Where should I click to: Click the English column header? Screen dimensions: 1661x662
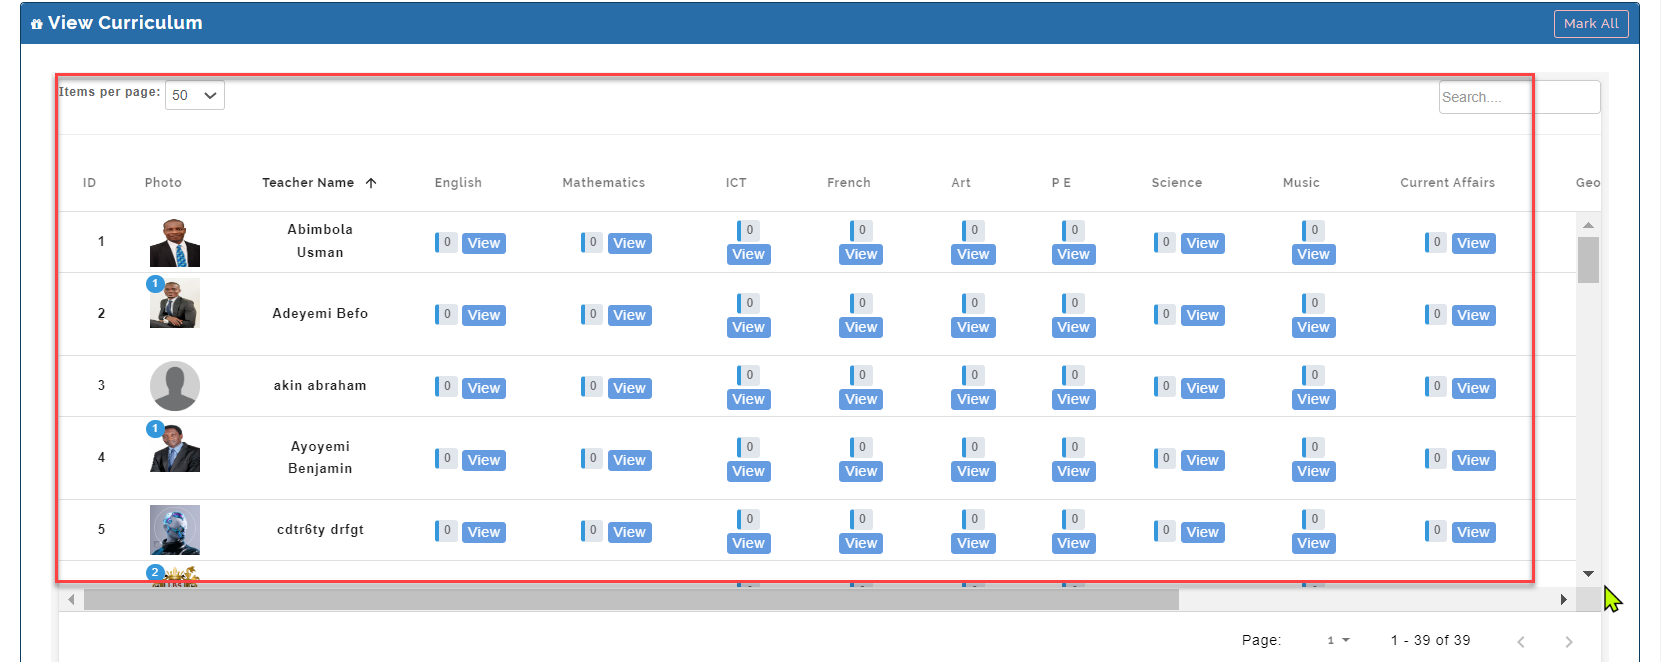(x=458, y=183)
